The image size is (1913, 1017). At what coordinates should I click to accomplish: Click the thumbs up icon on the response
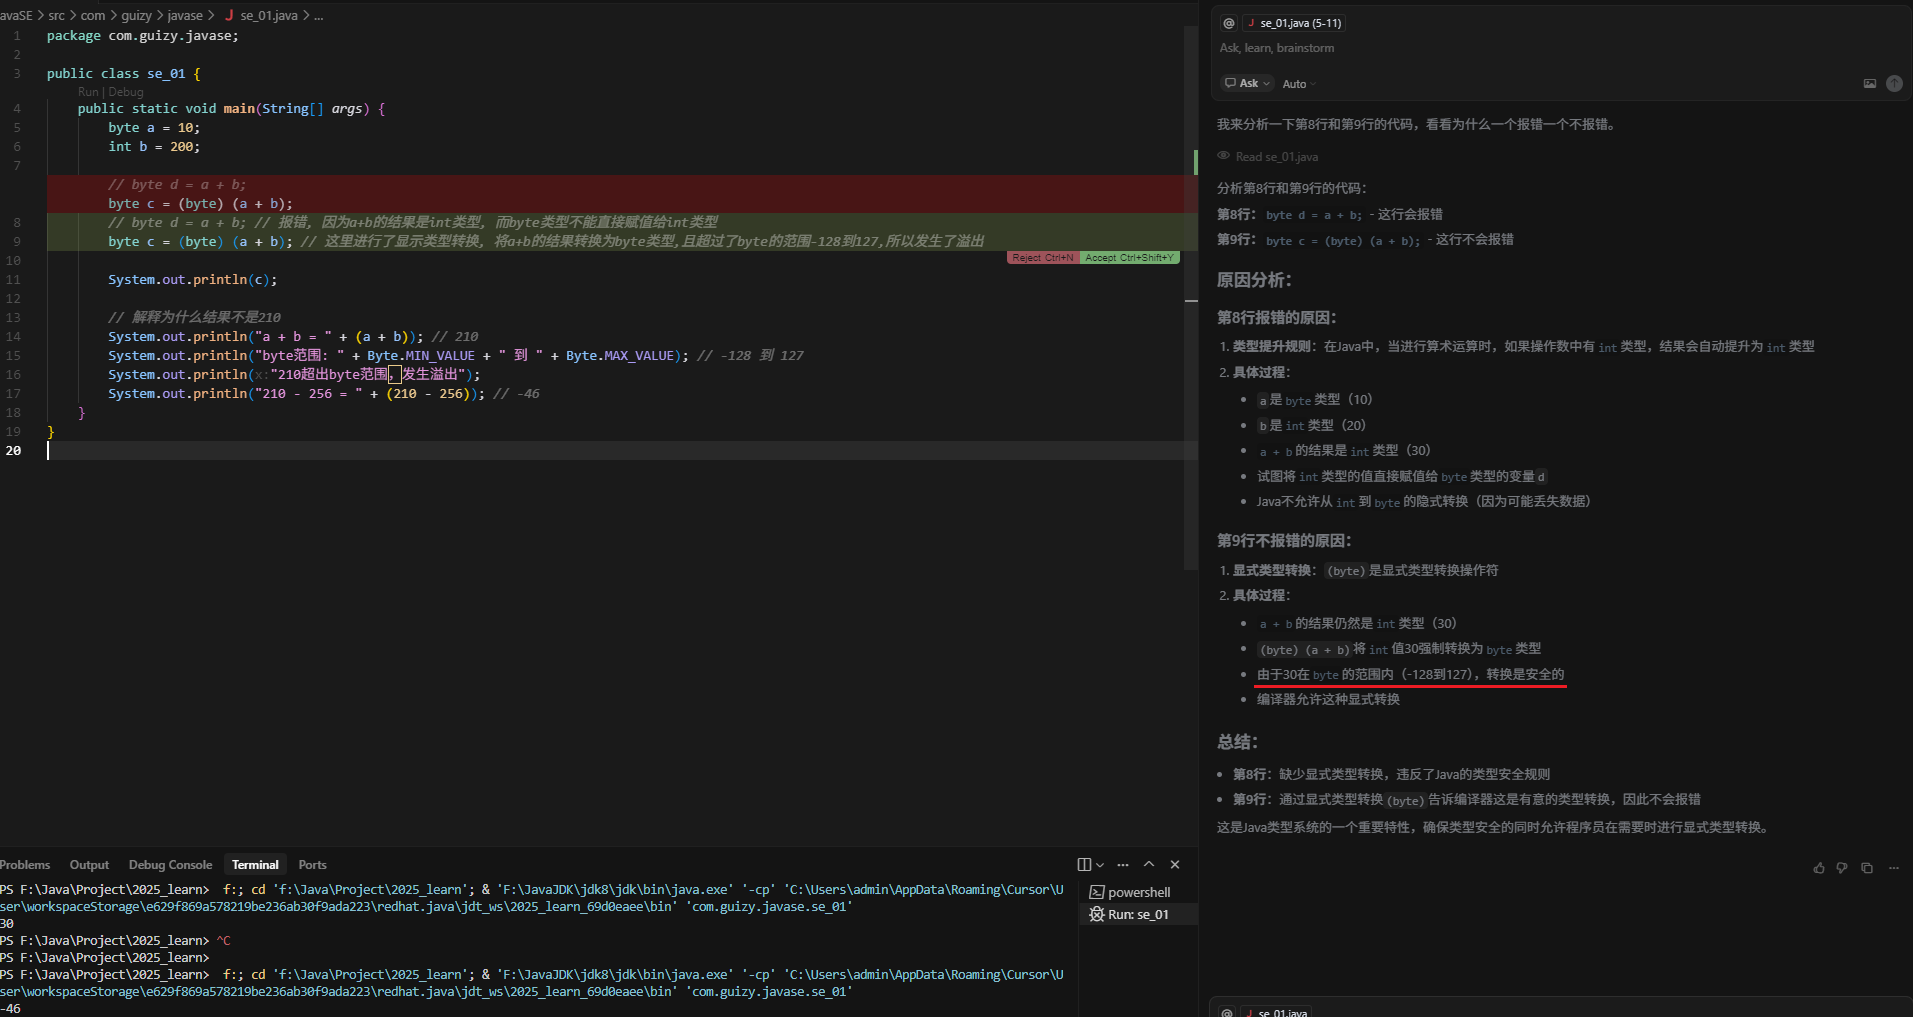[1818, 868]
